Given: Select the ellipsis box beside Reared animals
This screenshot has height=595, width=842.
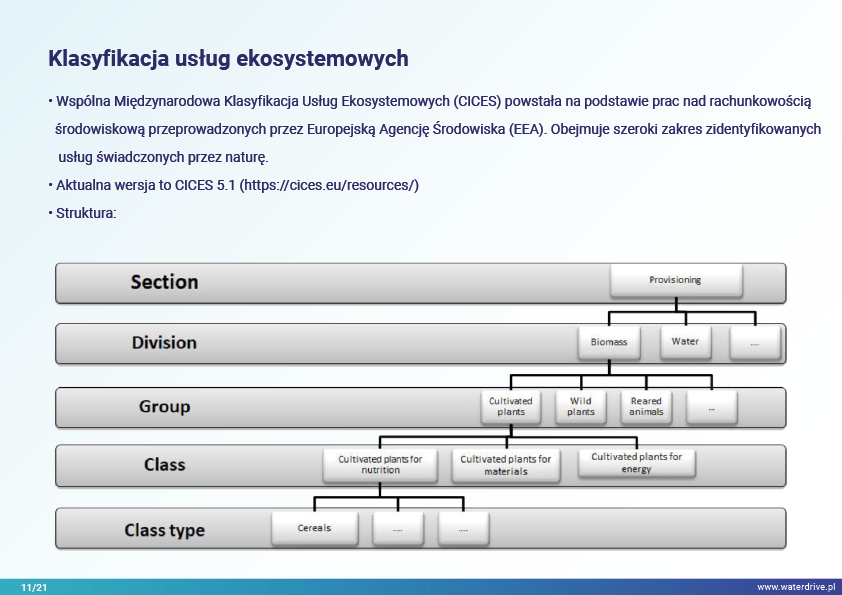Looking at the screenshot, I should pos(711,407).
